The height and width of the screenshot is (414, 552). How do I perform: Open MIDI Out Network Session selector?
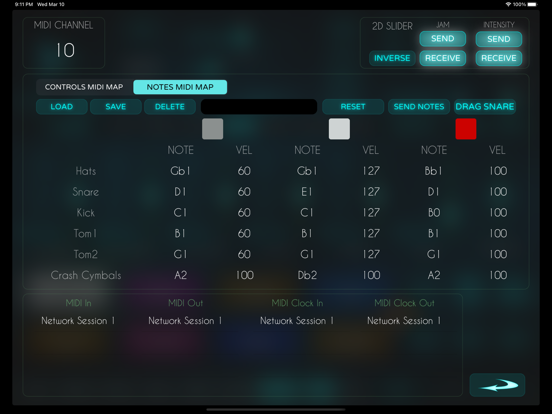click(x=185, y=321)
